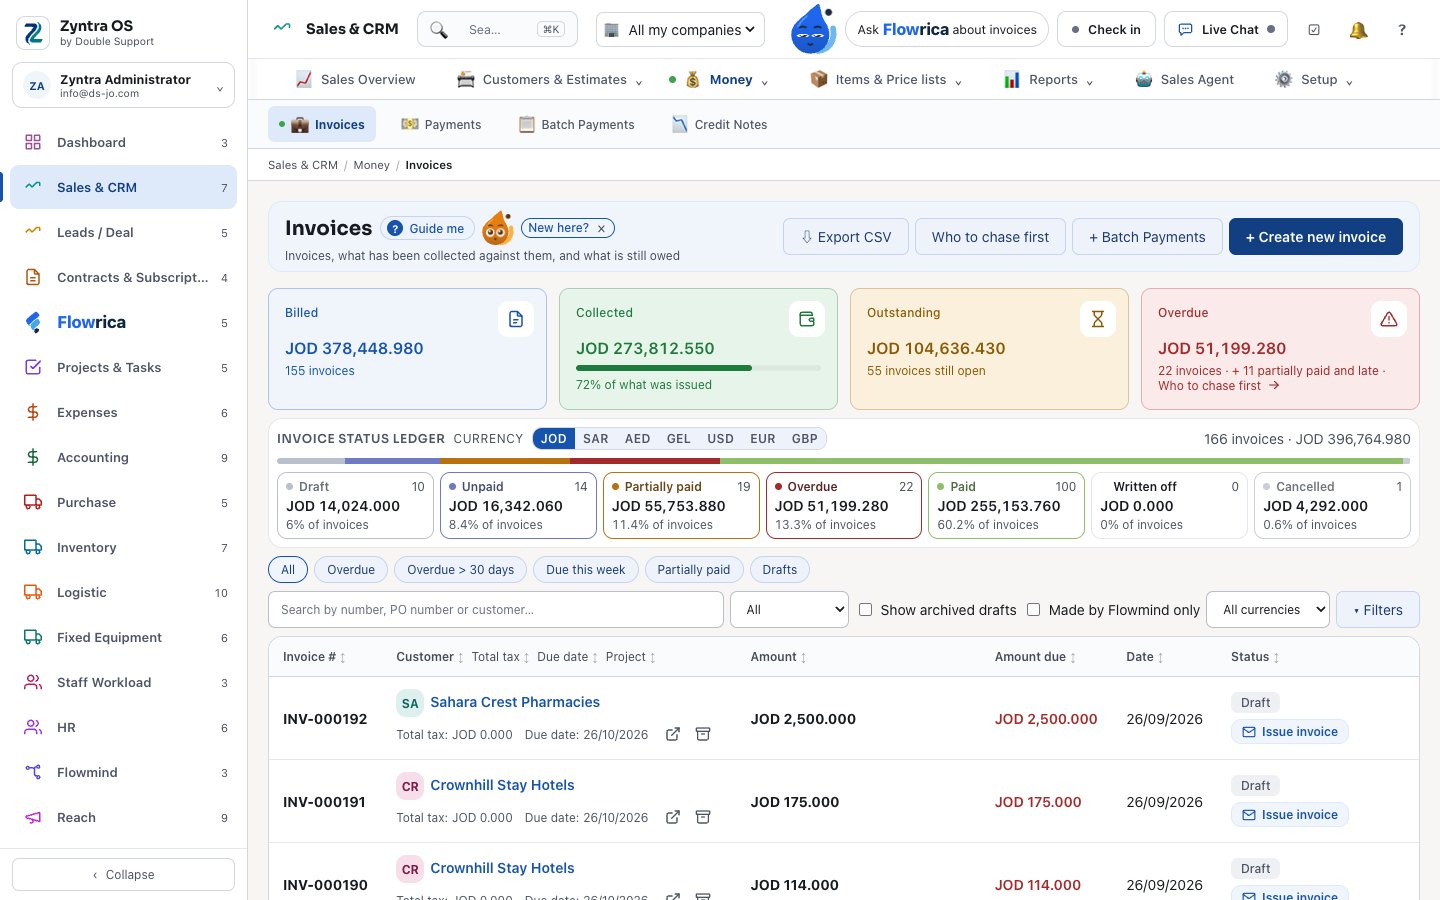Click the Flowrica water-drop mascot
The image size is (1440, 900).
[x=813, y=29]
